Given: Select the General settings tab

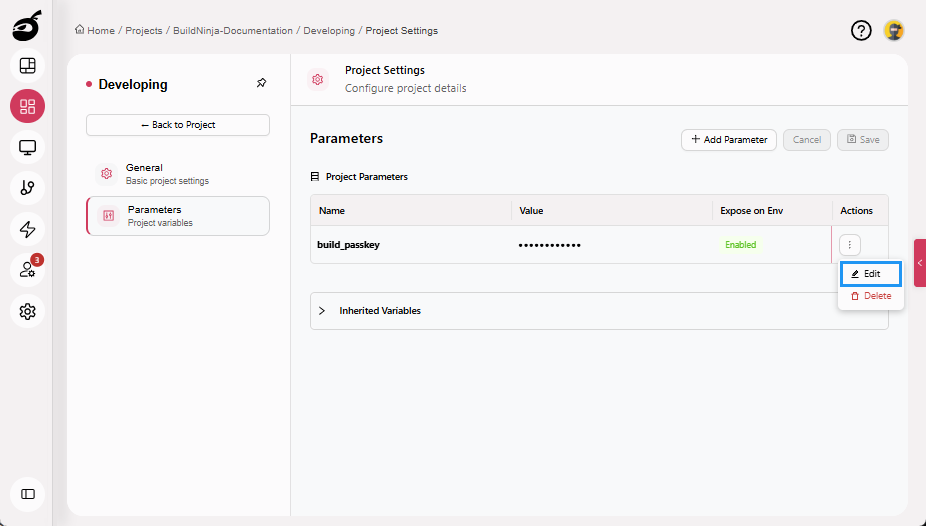Looking at the screenshot, I should click(x=178, y=174).
